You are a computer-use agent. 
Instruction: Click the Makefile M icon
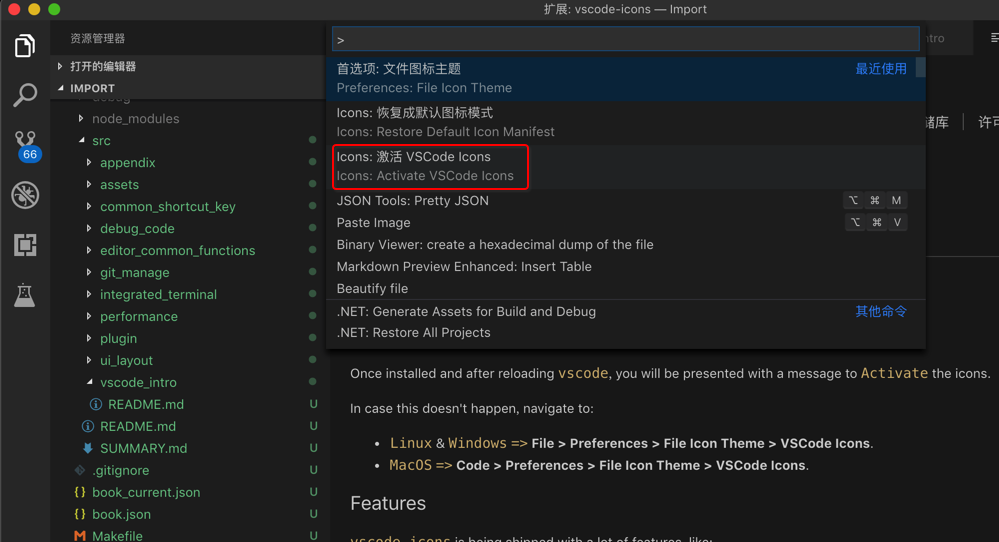[x=80, y=536]
